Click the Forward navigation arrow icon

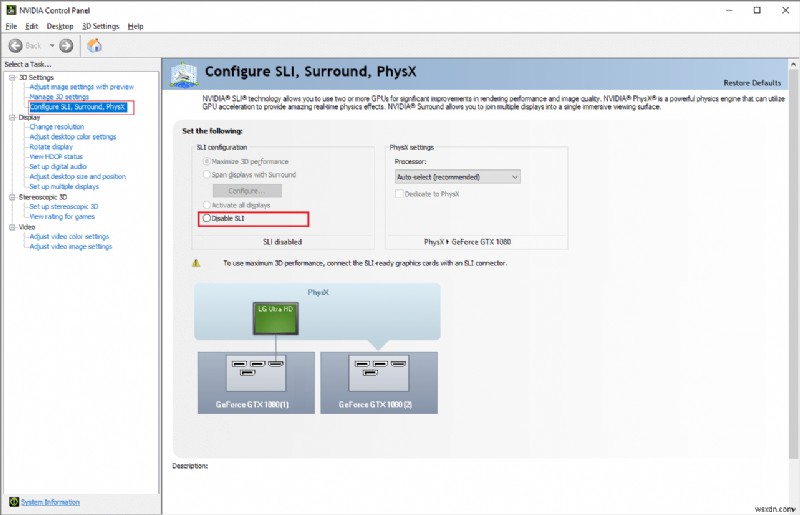tap(66, 46)
